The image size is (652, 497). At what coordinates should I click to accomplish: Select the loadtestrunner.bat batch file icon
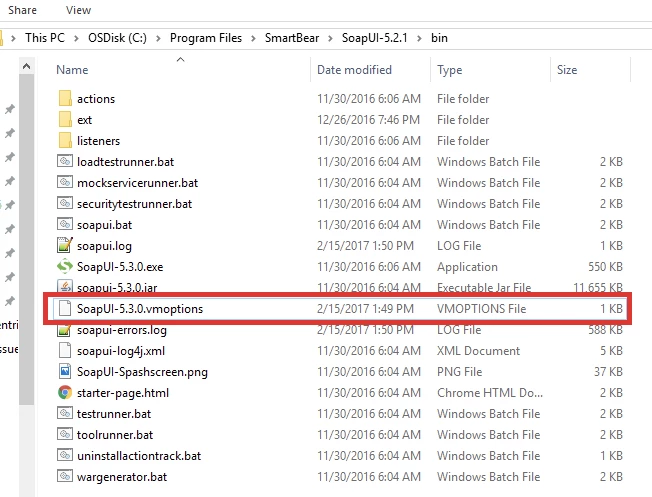[65, 161]
